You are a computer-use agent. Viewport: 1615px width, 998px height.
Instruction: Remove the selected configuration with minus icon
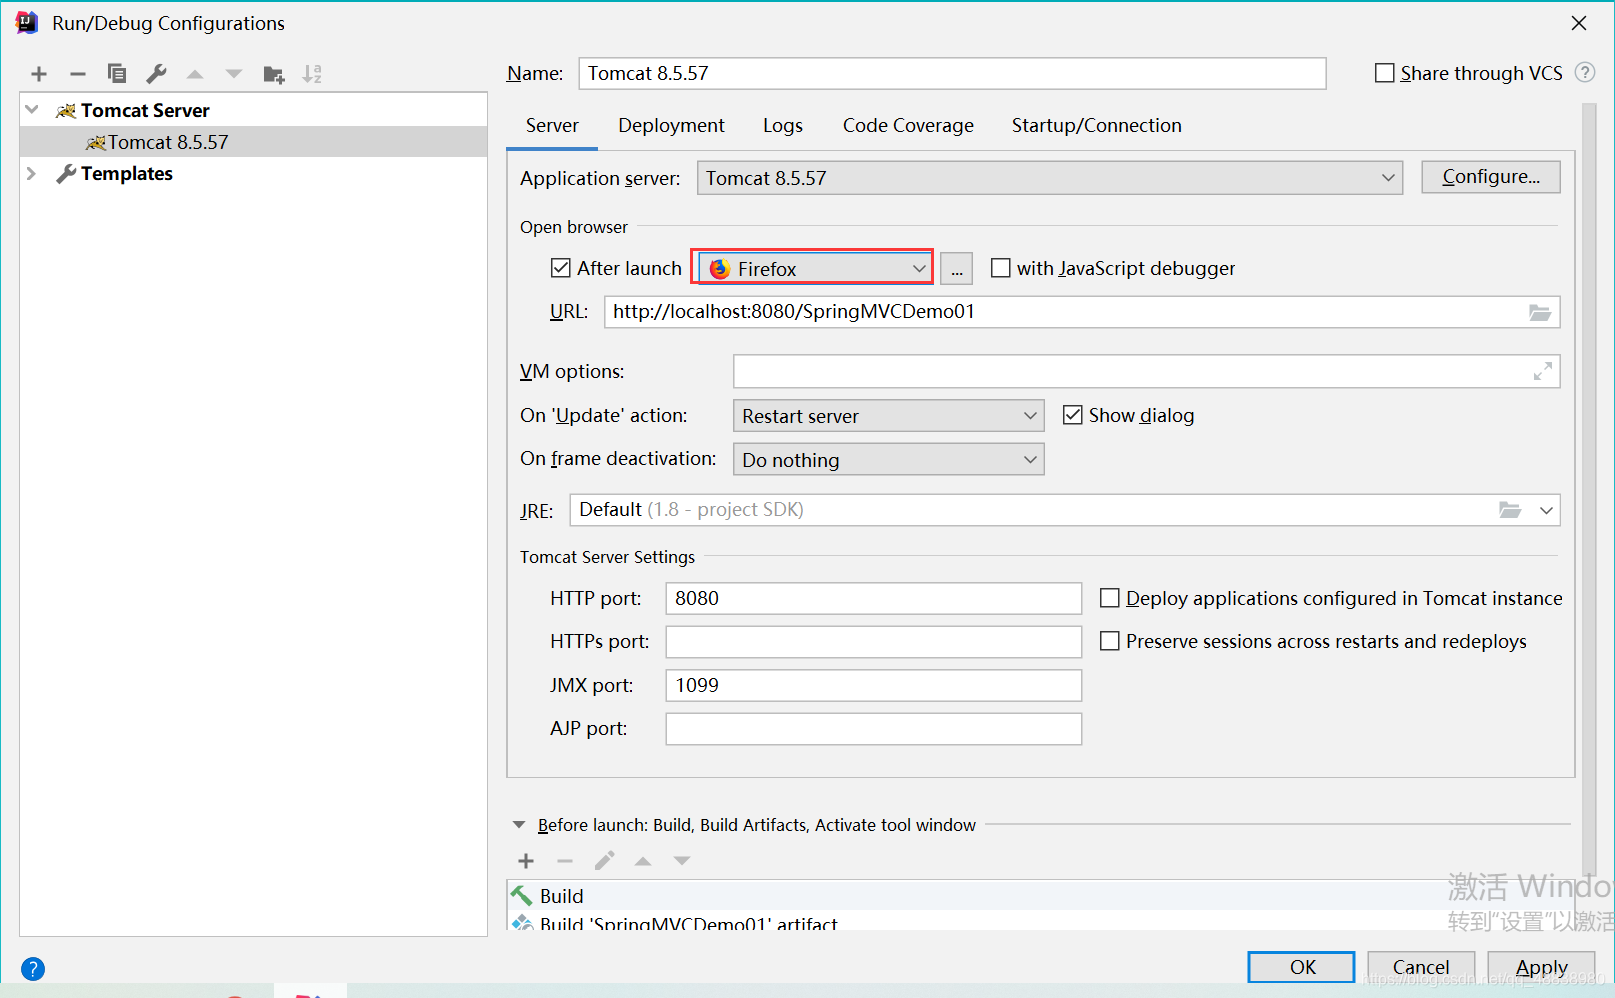tap(78, 74)
